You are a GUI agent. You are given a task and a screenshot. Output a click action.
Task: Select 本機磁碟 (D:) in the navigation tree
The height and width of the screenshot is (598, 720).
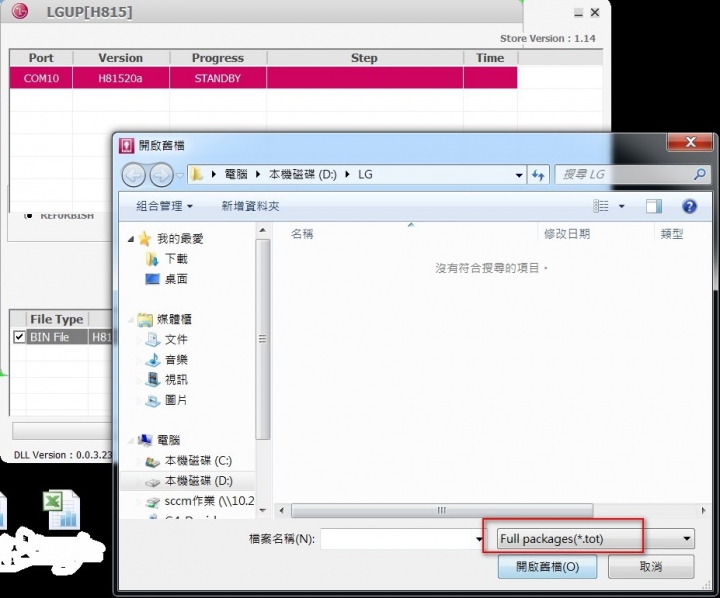click(x=198, y=481)
